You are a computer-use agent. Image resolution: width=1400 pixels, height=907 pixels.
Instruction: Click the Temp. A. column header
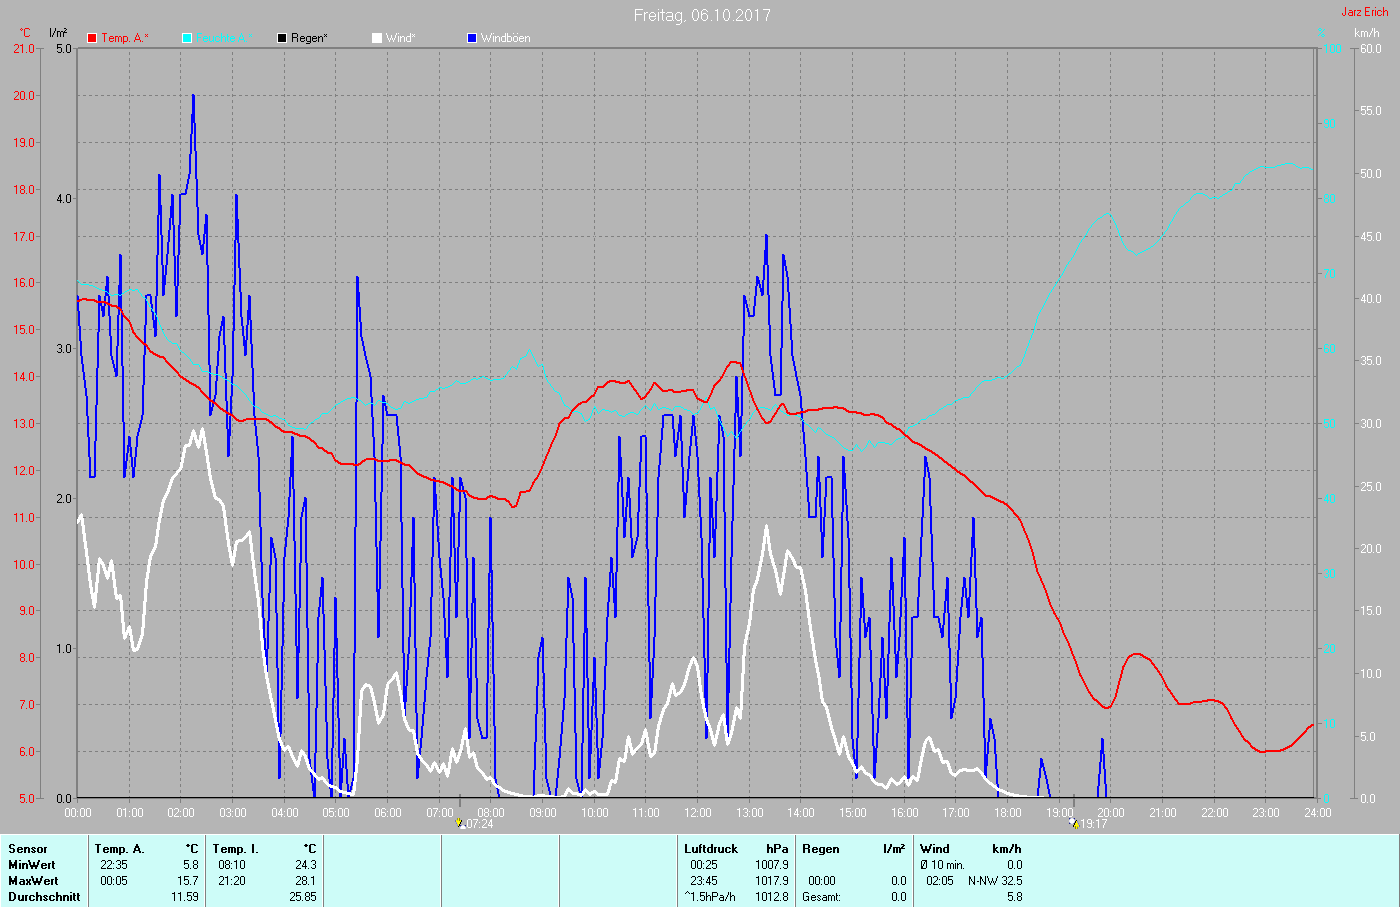coord(119,849)
